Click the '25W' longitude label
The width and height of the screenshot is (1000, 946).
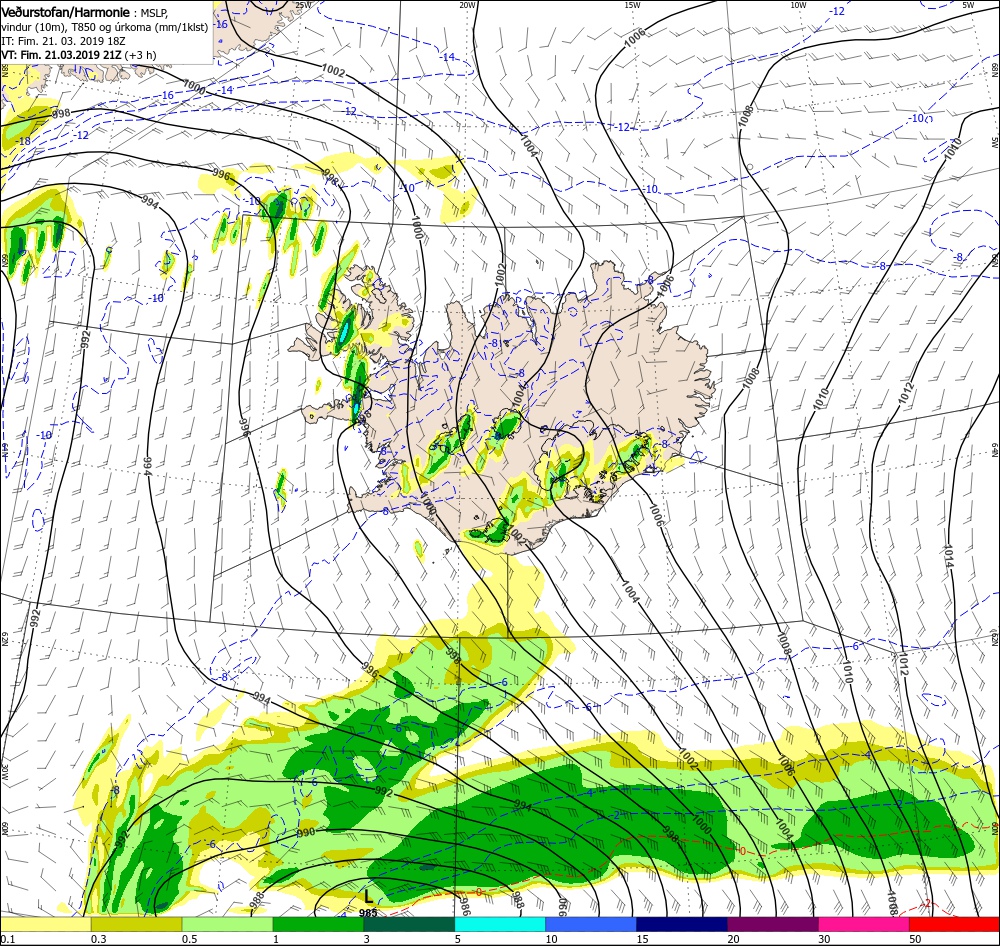pos(303,5)
